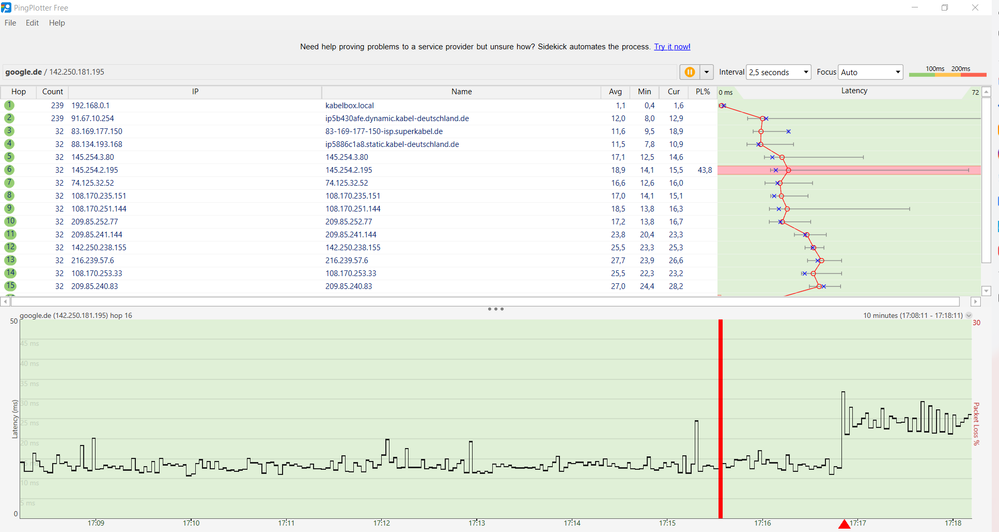The width and height of the screenshot is (999, 532).
Task: Click IP 74.125.32.52 in hop 7 row
Action: click(92, 183)
